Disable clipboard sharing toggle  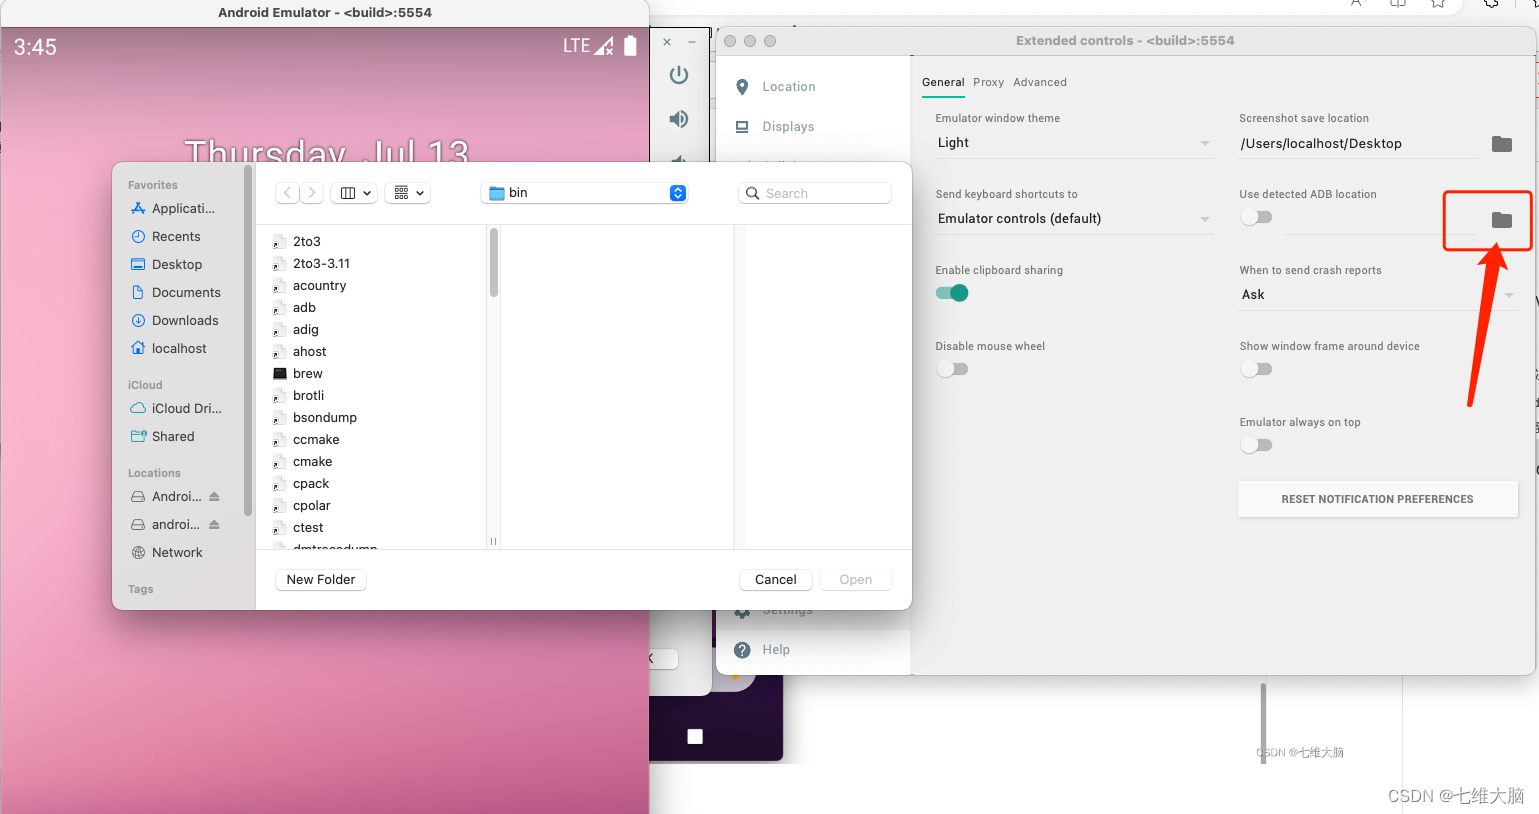tap(952, 293)
